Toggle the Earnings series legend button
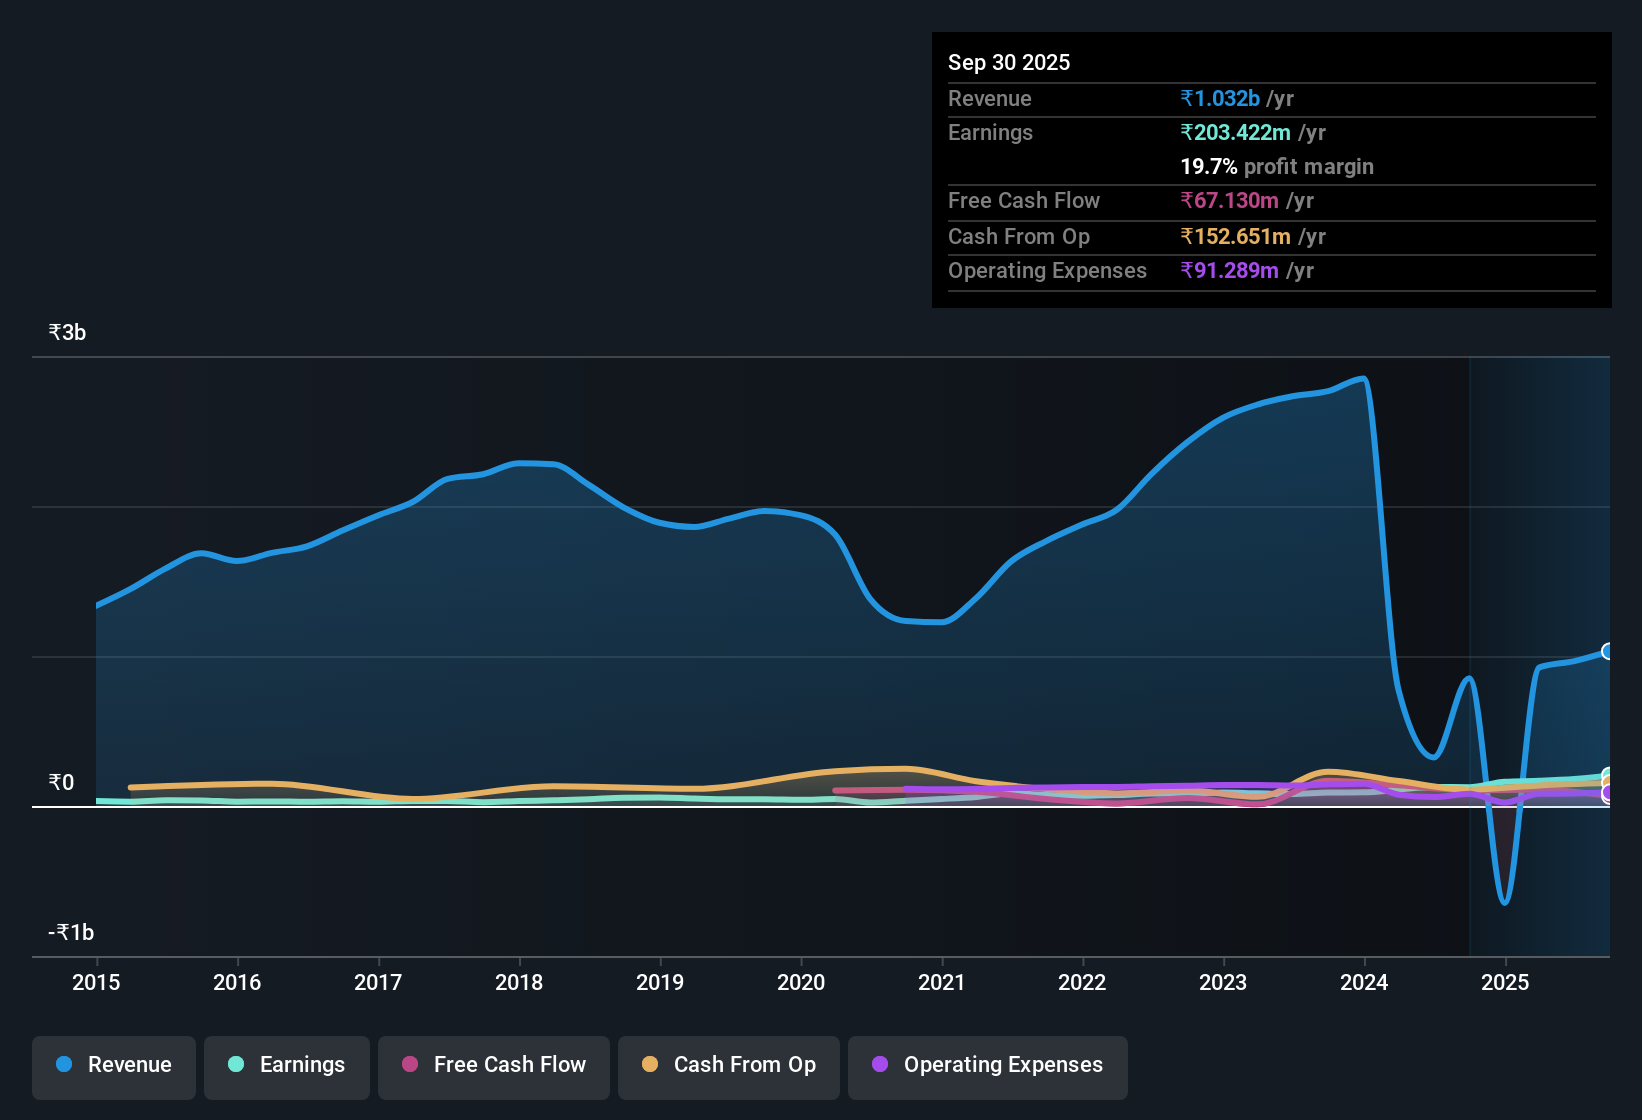Image resolution: width=1642 pixels, height=1120 pixels. pyautogui.click(x=287, y=1065)
